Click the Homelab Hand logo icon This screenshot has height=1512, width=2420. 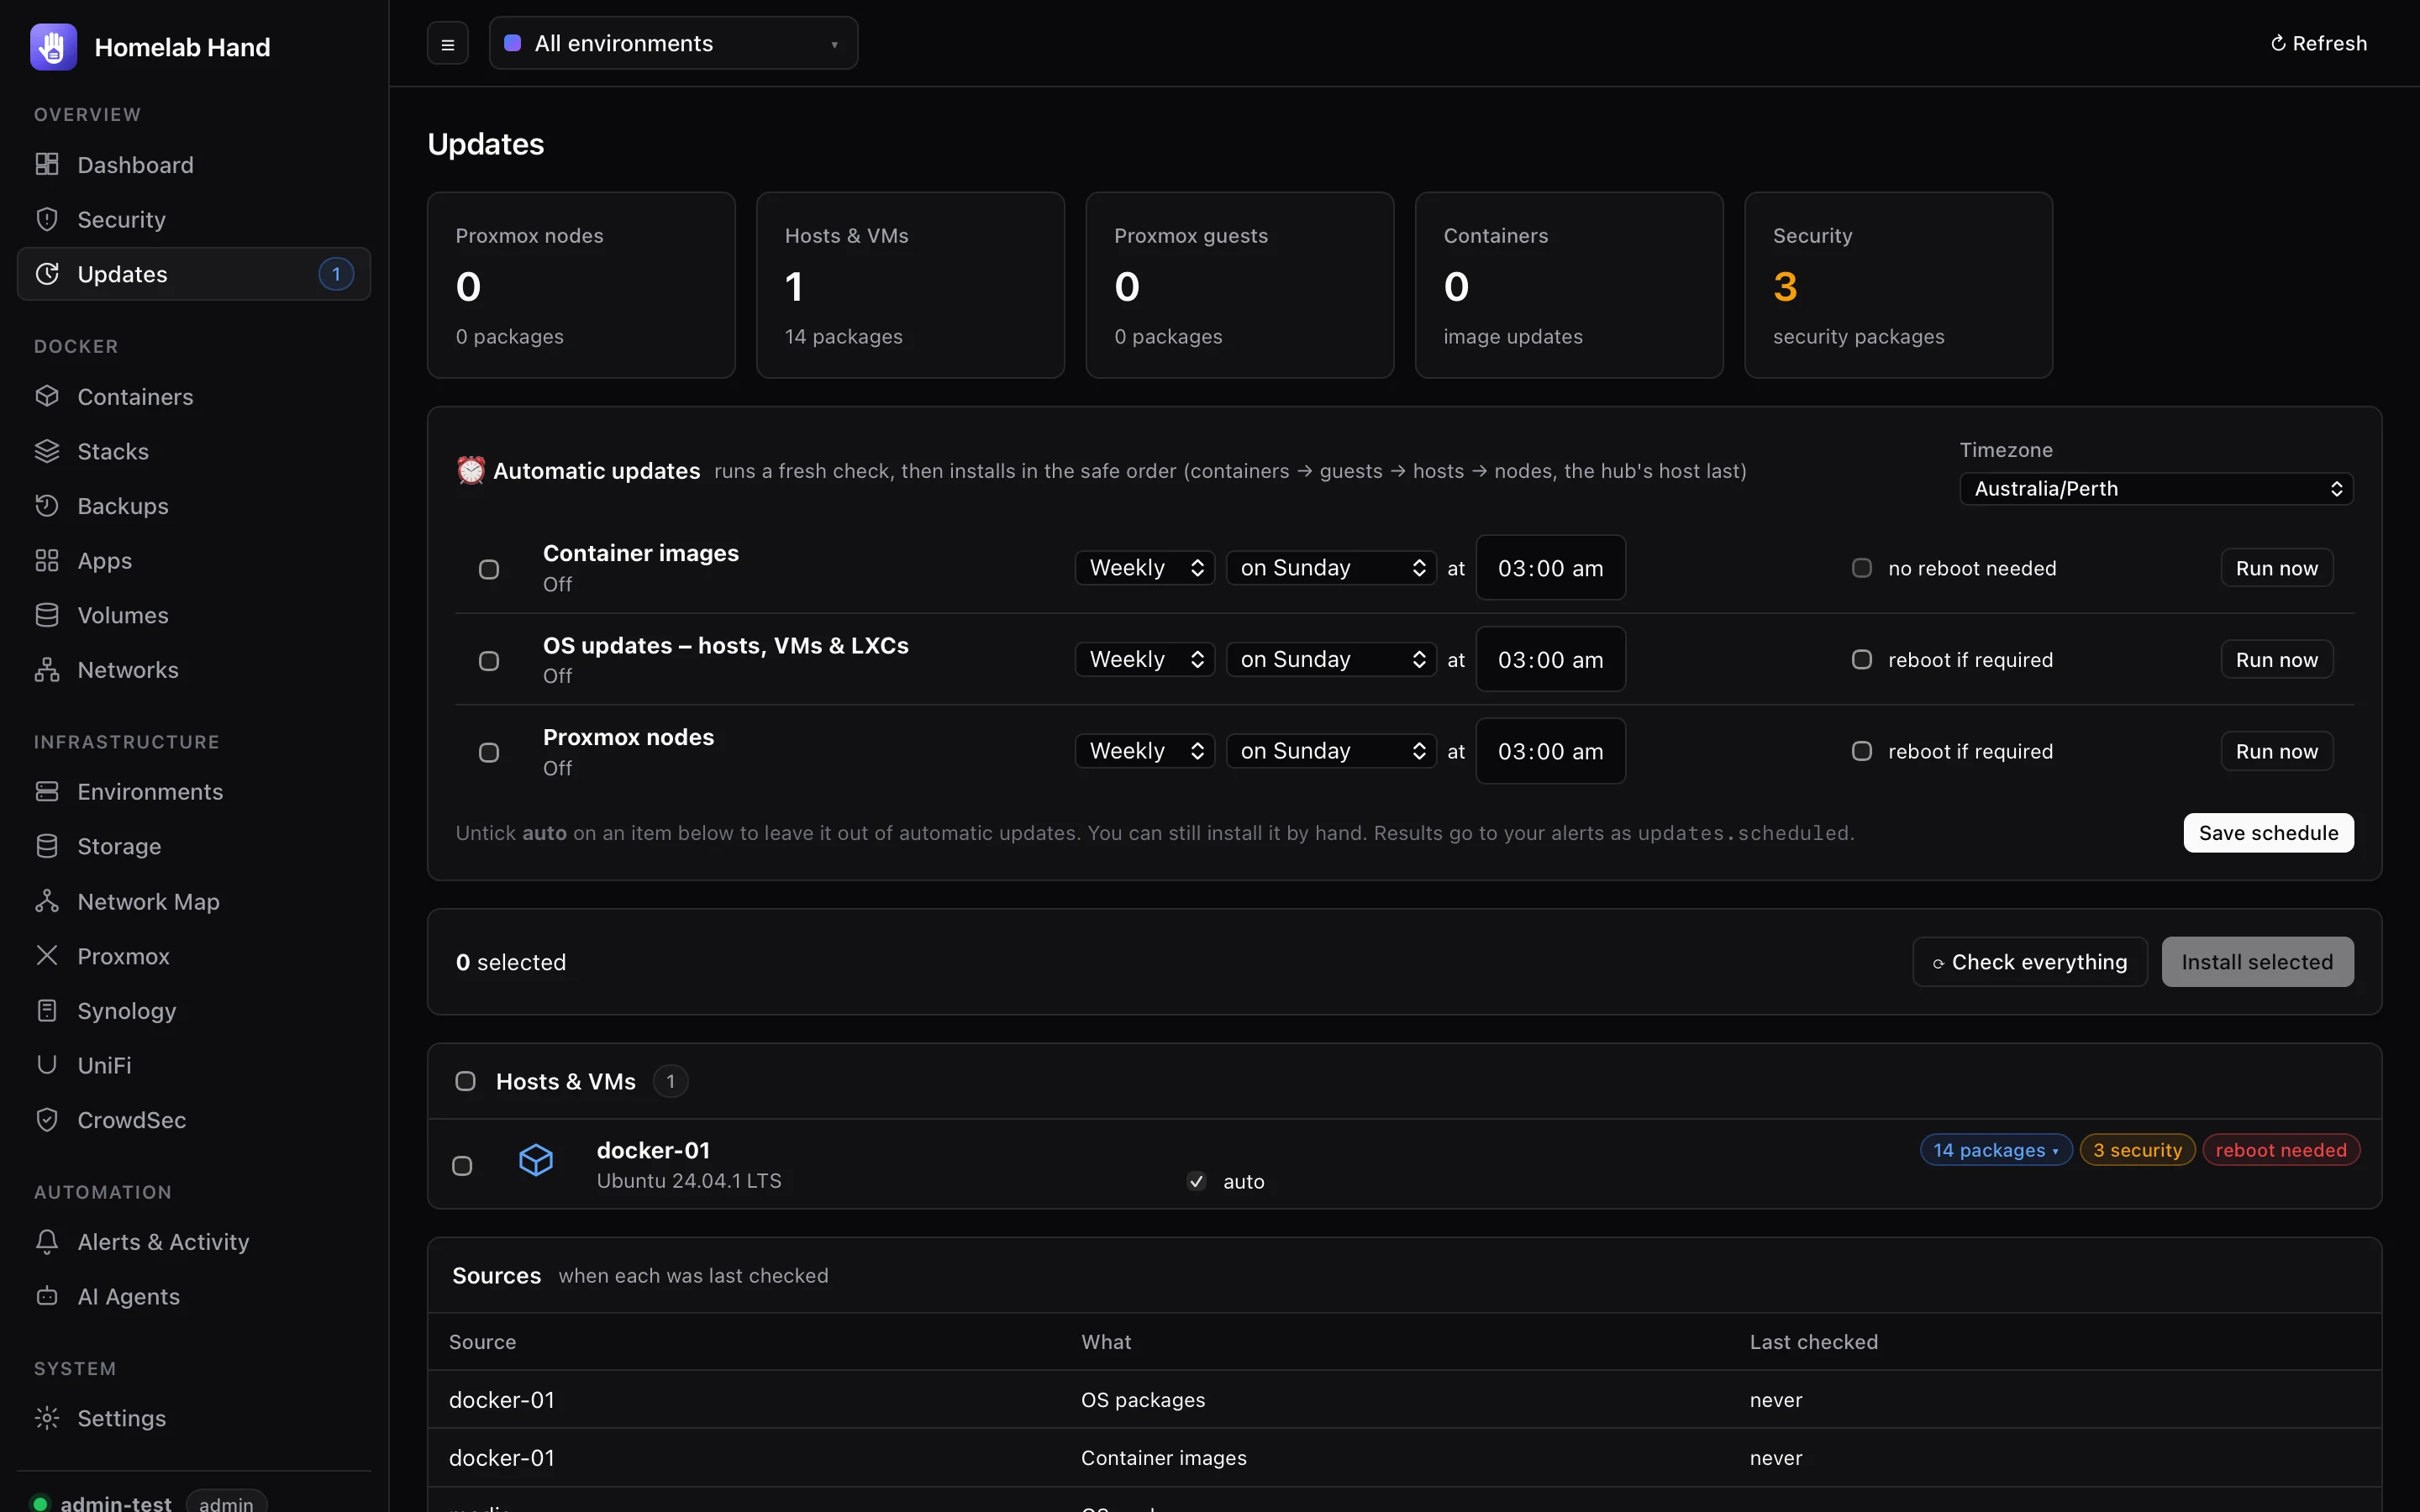(53, 47)
